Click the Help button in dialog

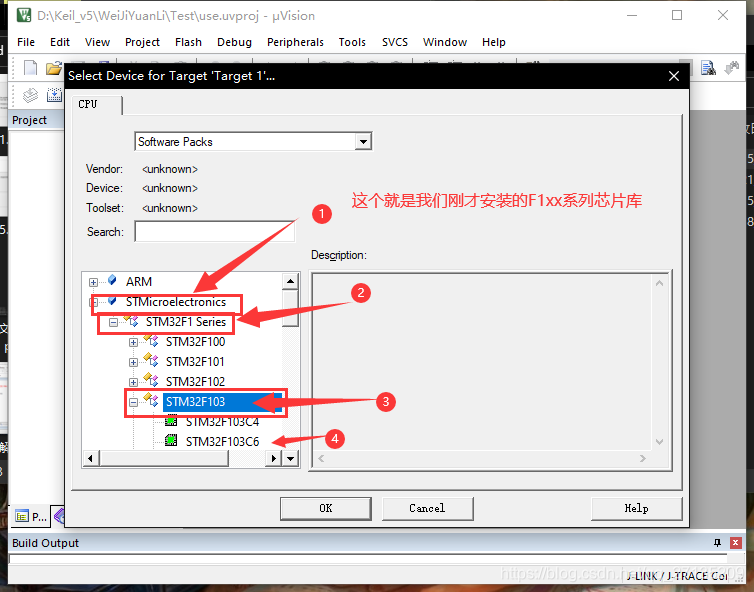(636, 508)
